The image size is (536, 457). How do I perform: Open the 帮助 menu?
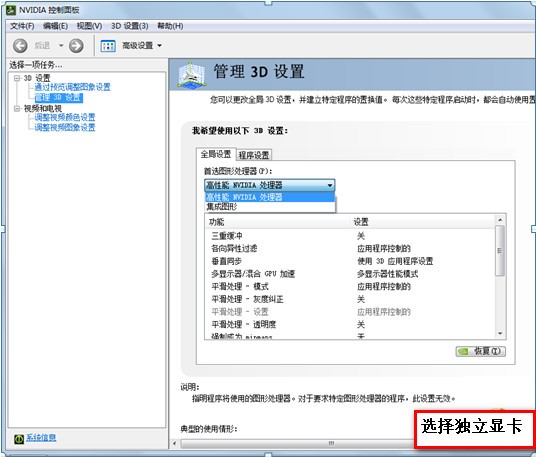[170, 26]
